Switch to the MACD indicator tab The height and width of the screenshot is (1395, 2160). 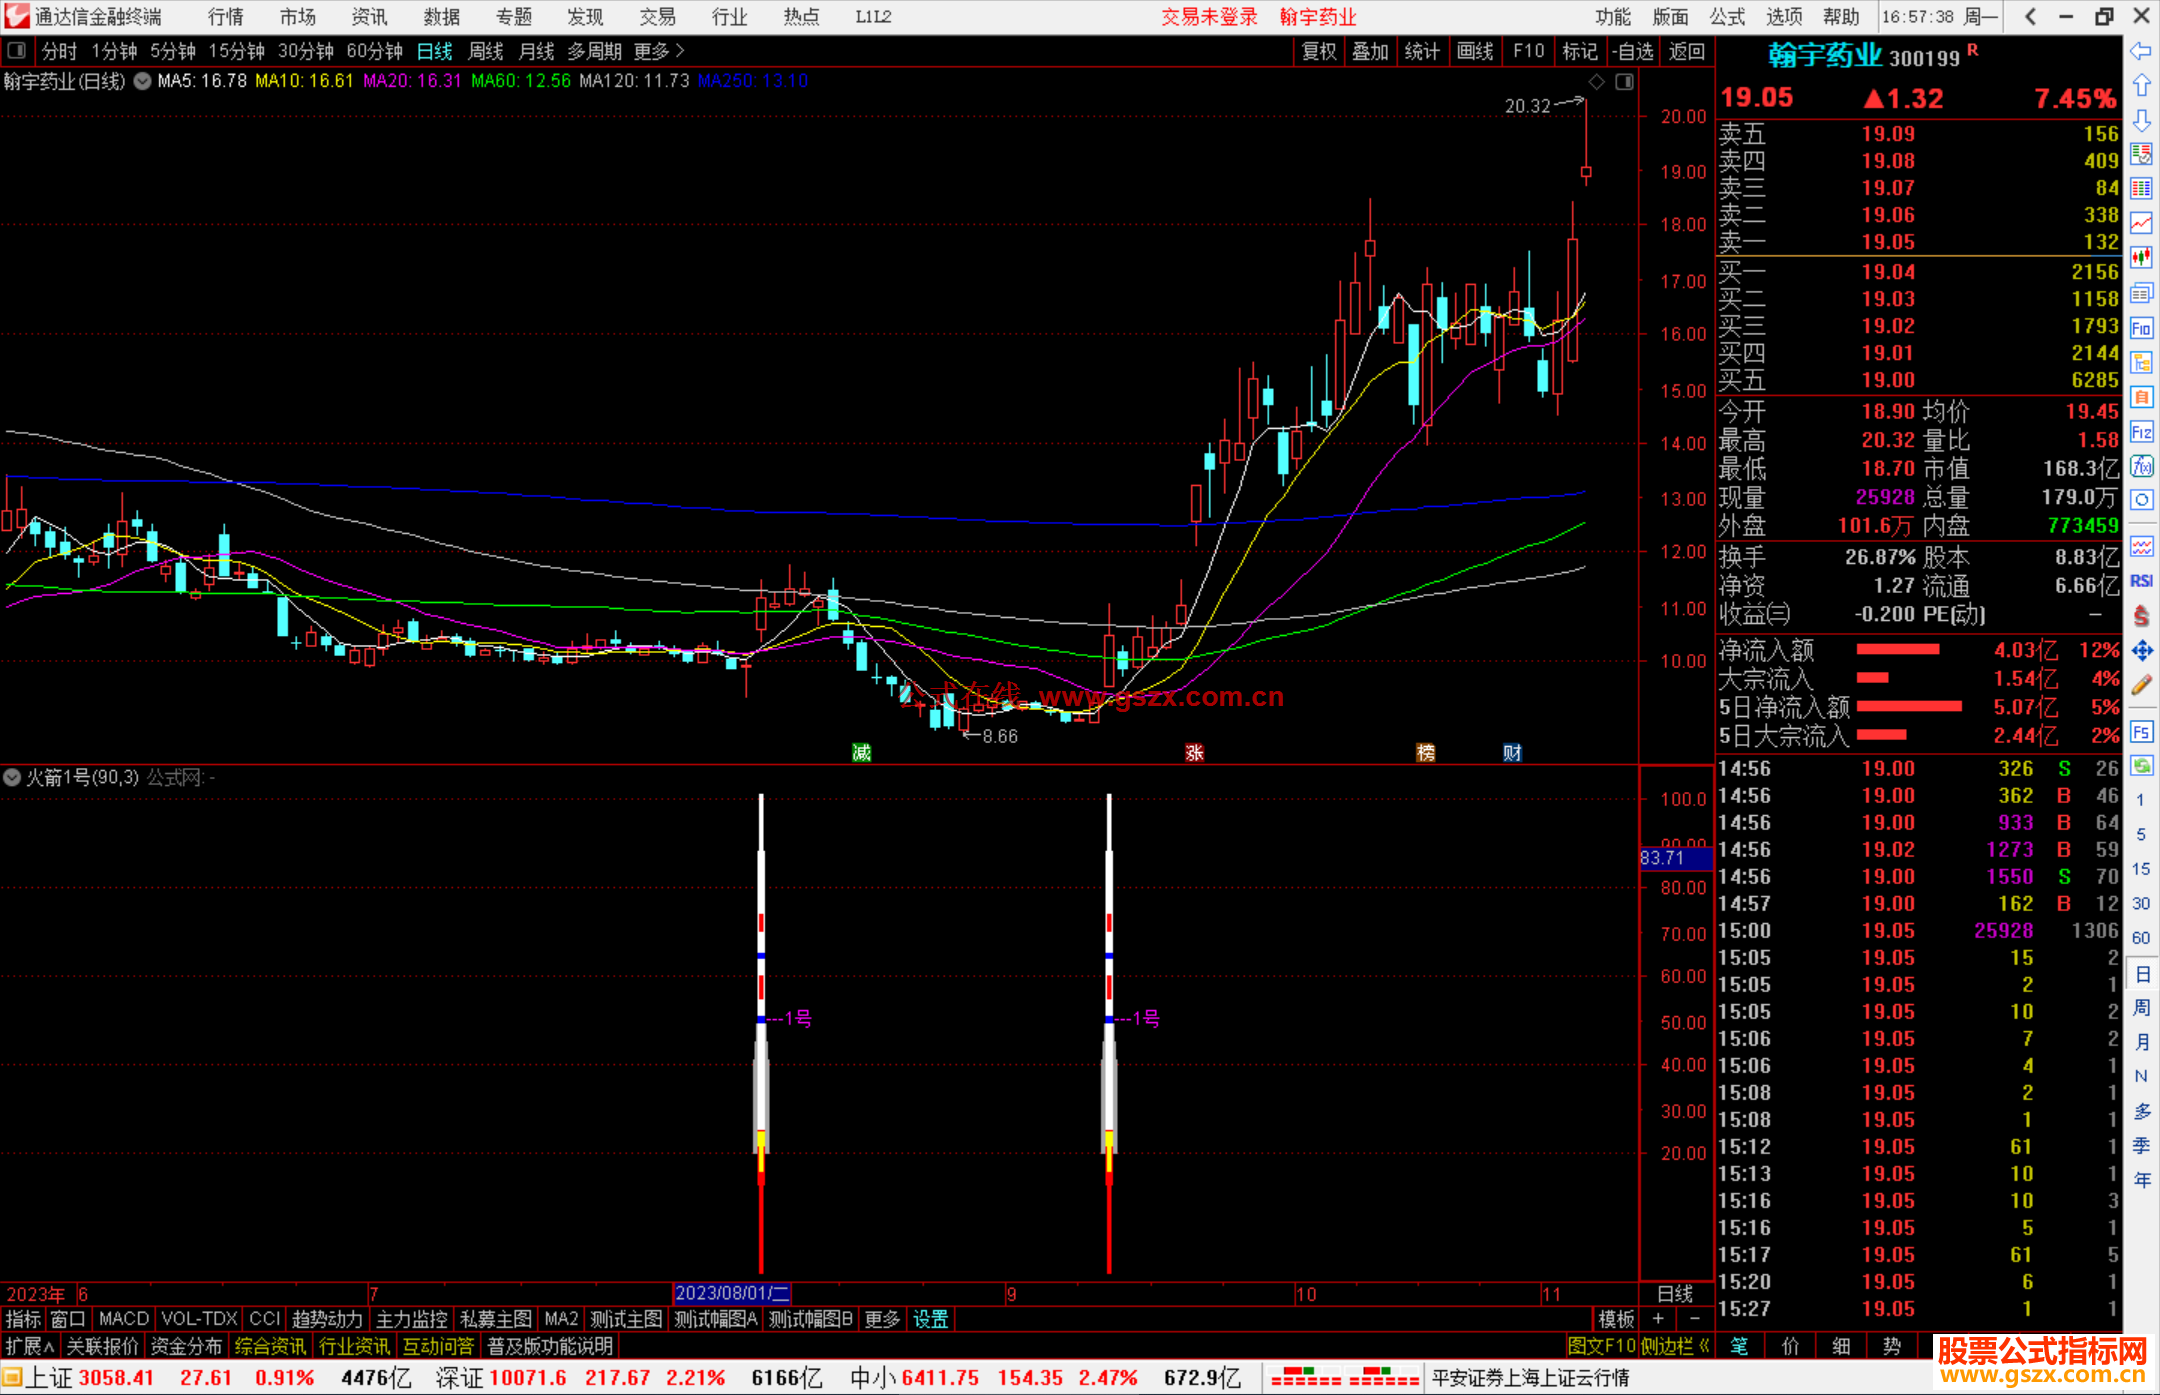pos(124,1319)
